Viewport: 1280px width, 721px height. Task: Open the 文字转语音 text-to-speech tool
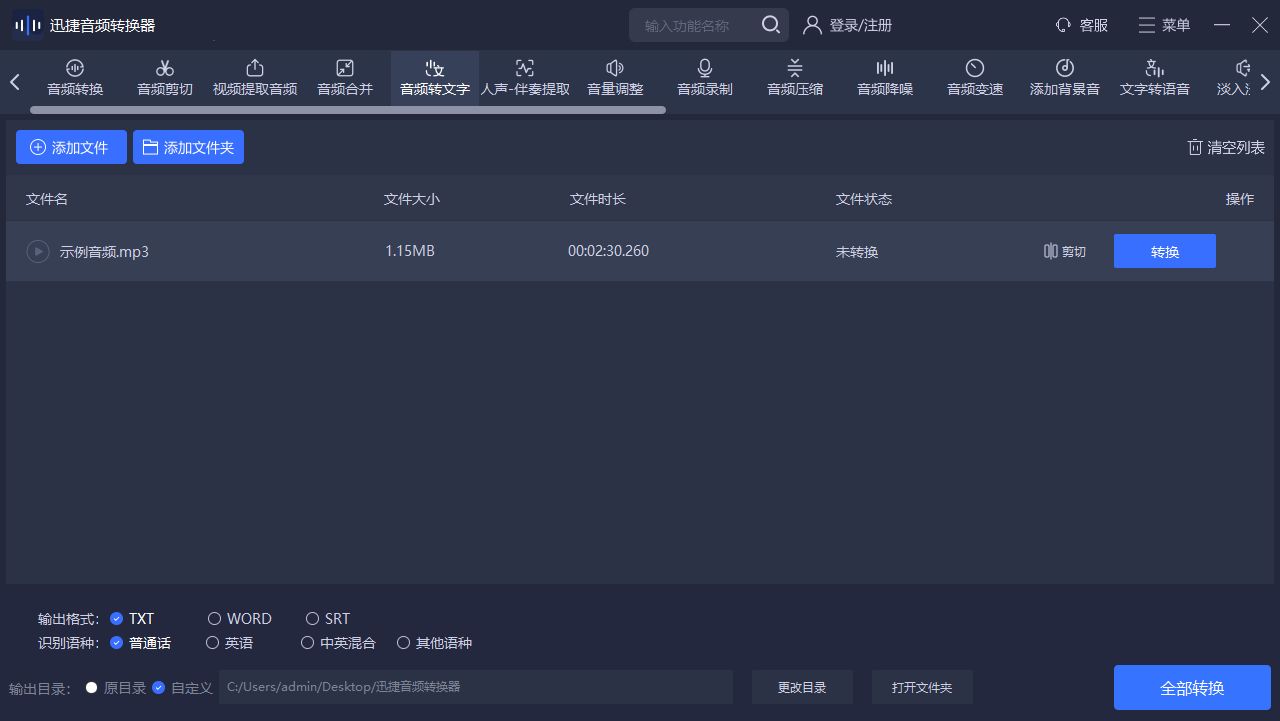pos(1155,77)
